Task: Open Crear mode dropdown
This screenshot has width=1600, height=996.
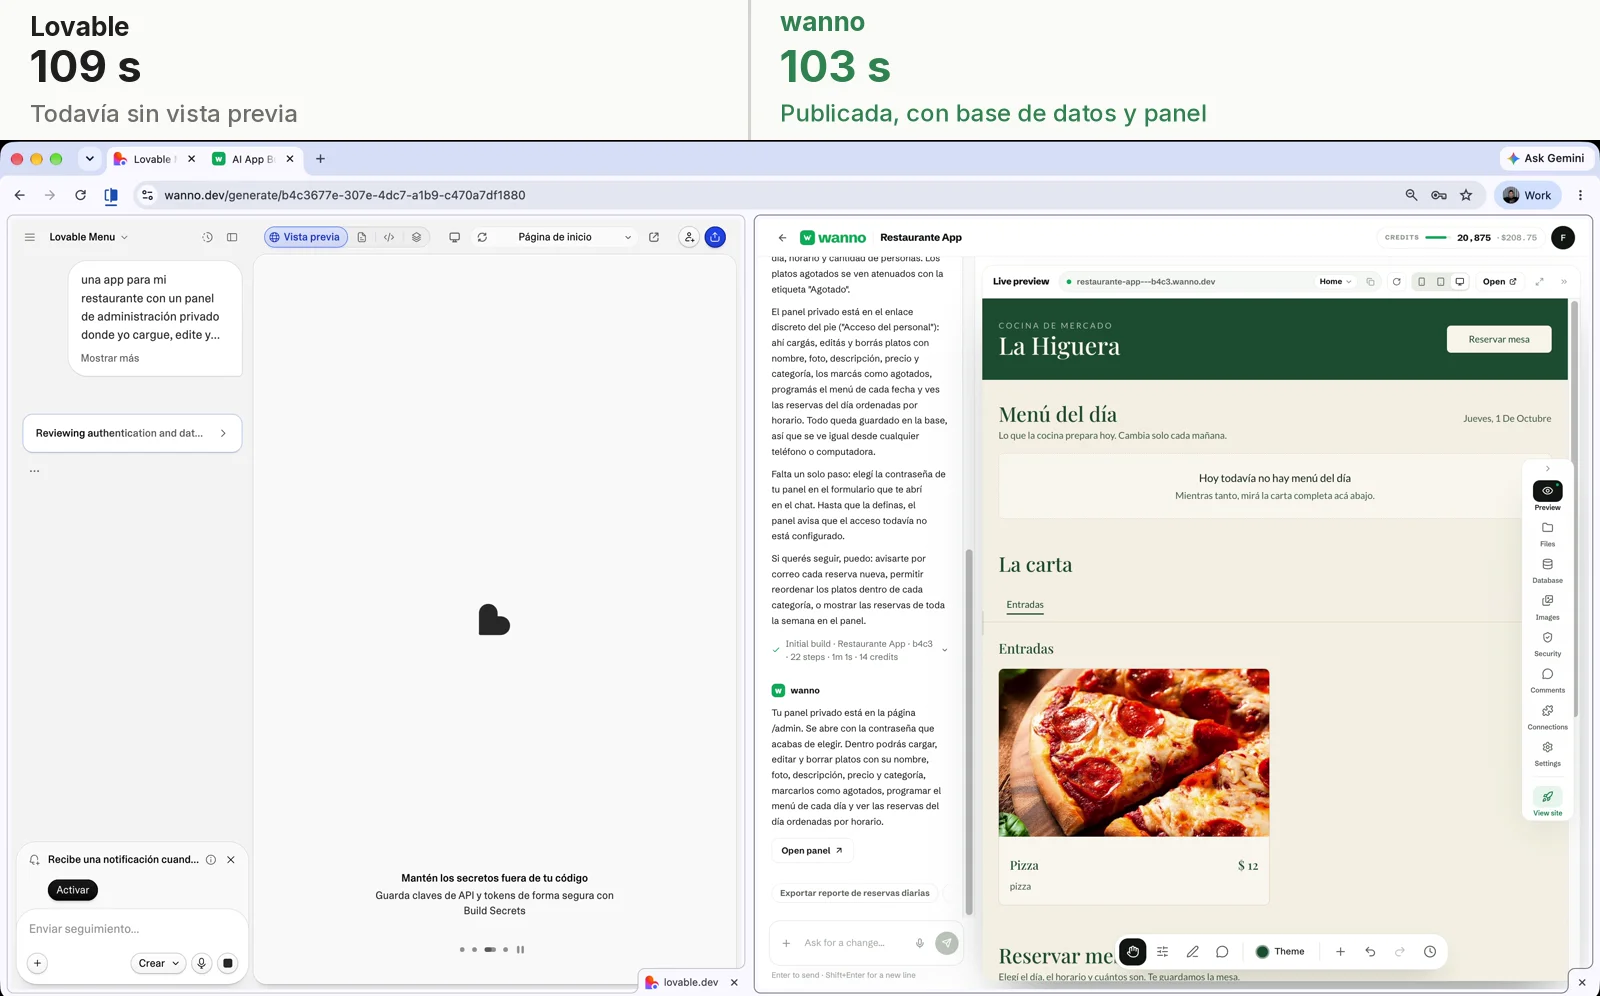Action: tap(158, 963)
